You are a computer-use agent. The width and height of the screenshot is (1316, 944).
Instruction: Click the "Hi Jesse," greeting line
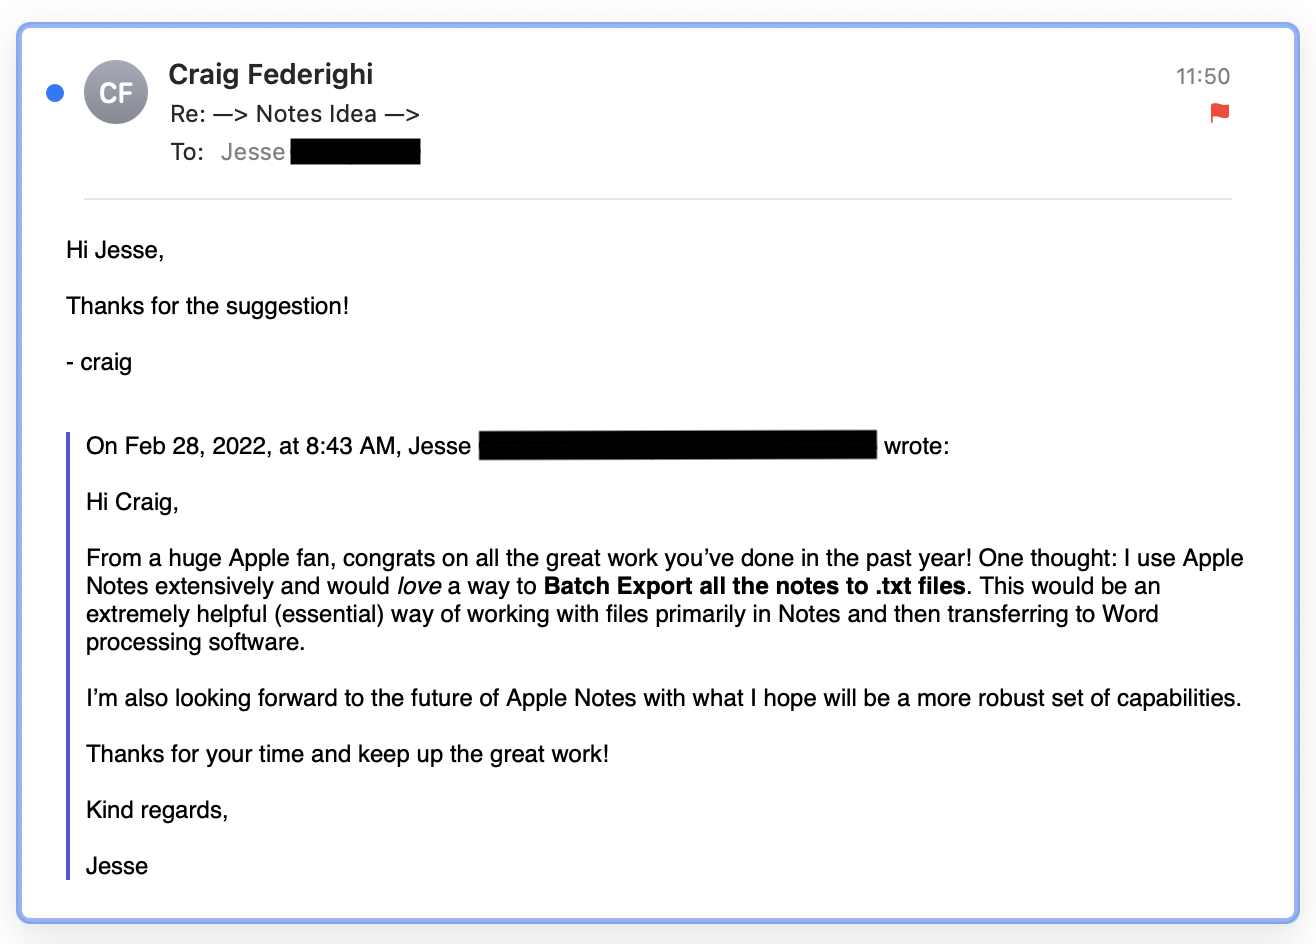click(x=115, y=250)
